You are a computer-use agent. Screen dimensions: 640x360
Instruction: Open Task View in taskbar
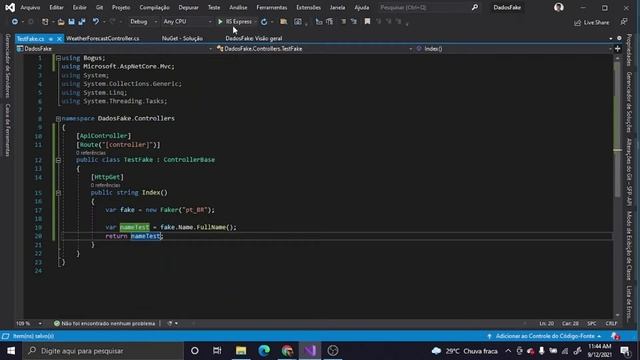click(x=217, y=351)
